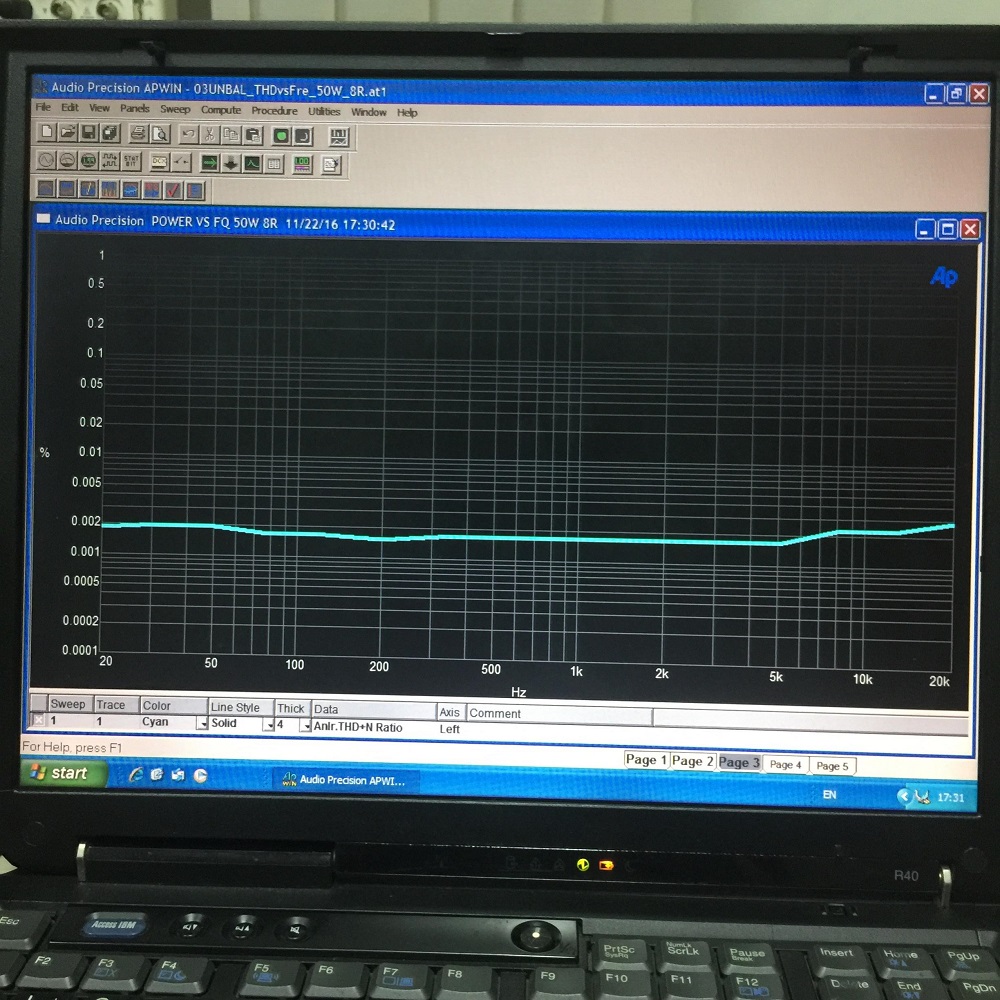1000x1000 pixels.
Task: Open Analog Generator sine wave panel icon
Action: pyautogui.click(x=46, y=159)
